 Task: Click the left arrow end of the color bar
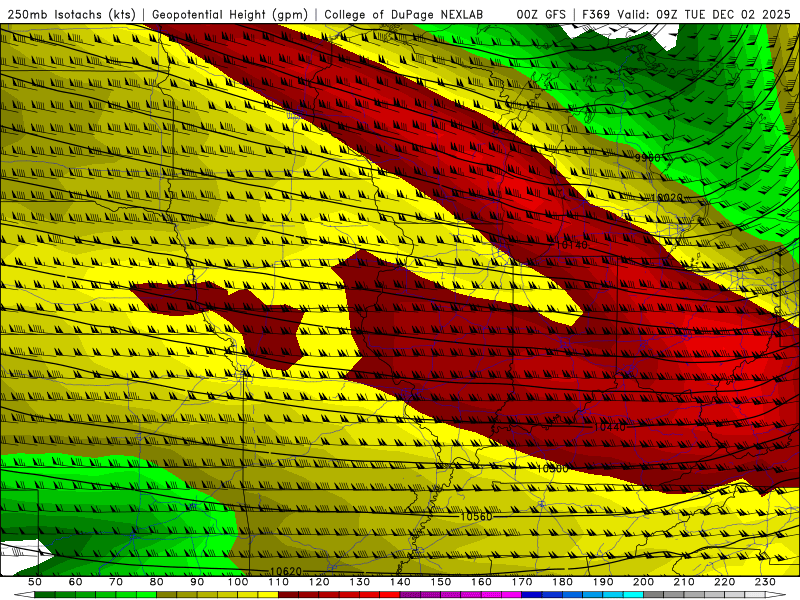[24, 595]
